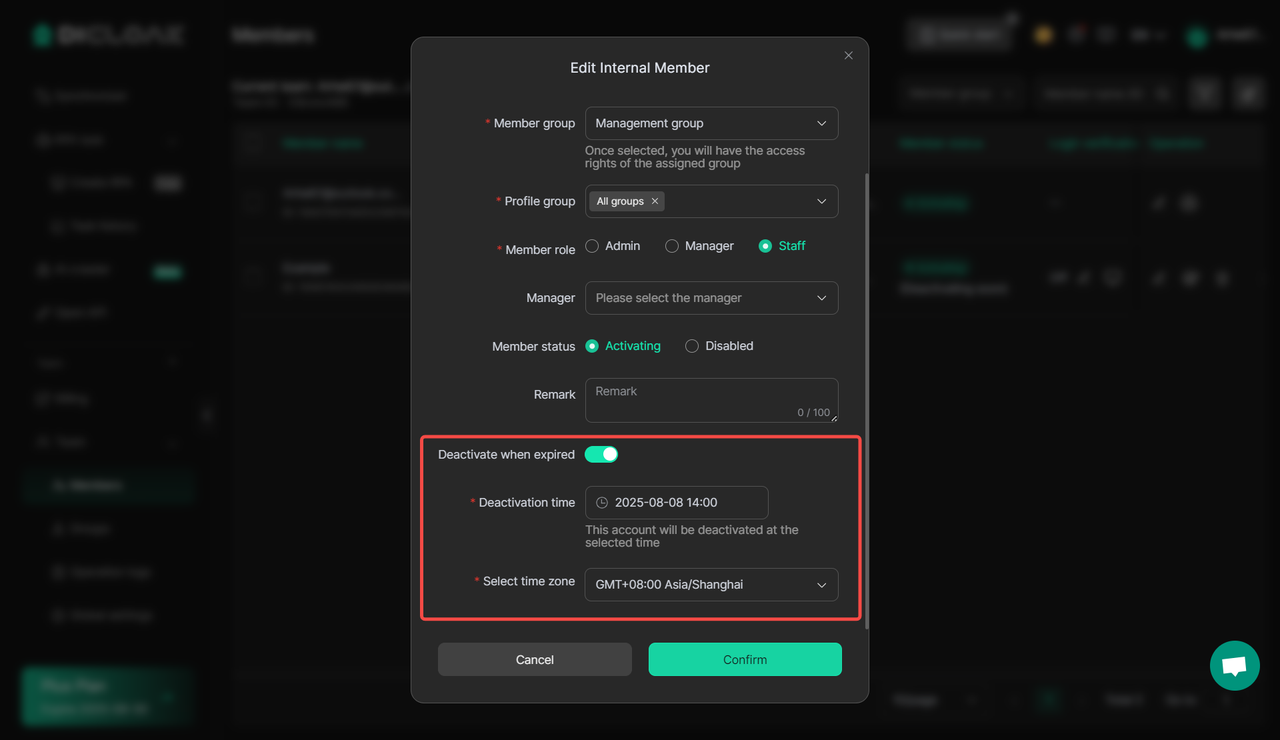Choose the Staff member role
Viewport: 1280px width, 740px height.
tap(782, 246)
